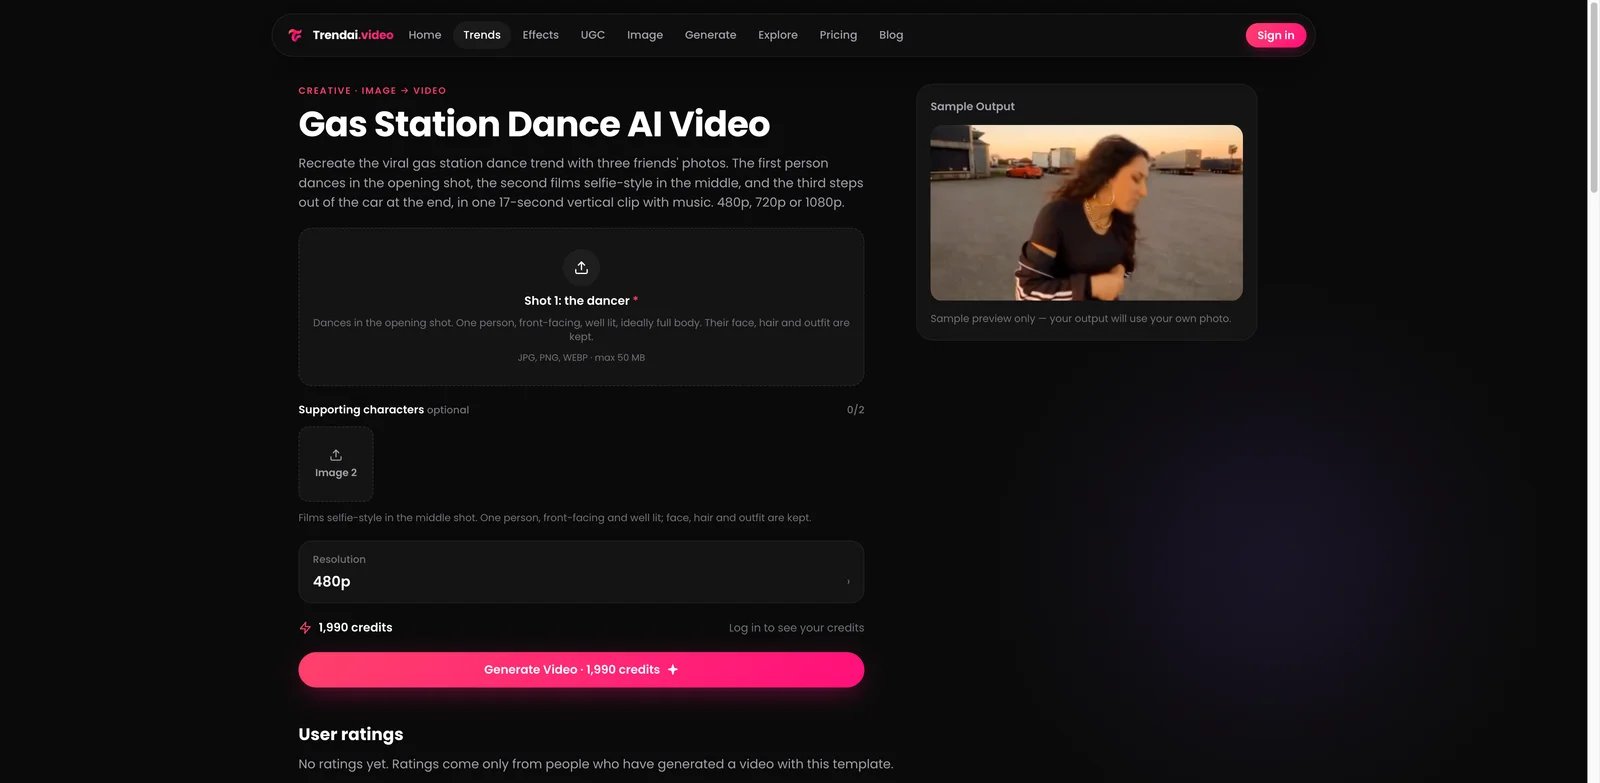Click the JPG, PNG, WEBP max 50 MB text
The image size is (1600, 783).
point(581,358)
